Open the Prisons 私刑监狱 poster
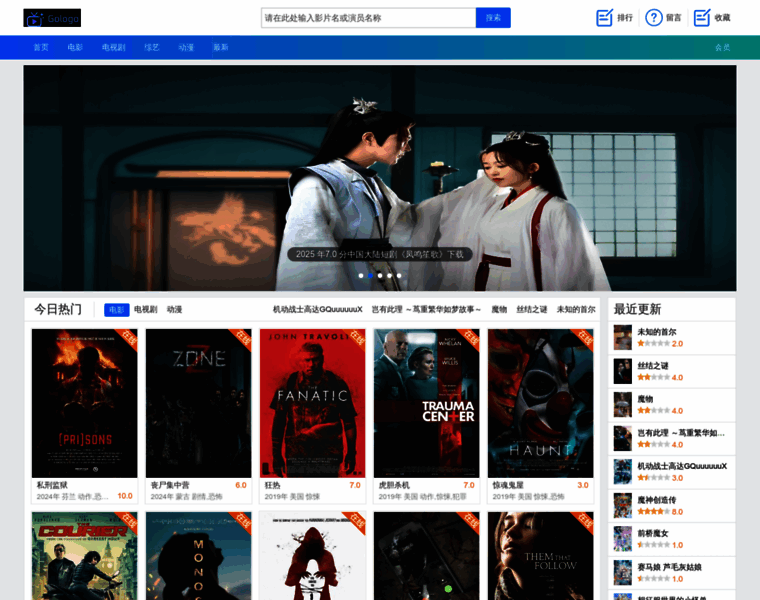The image size is (760, 600). [84, 403]
